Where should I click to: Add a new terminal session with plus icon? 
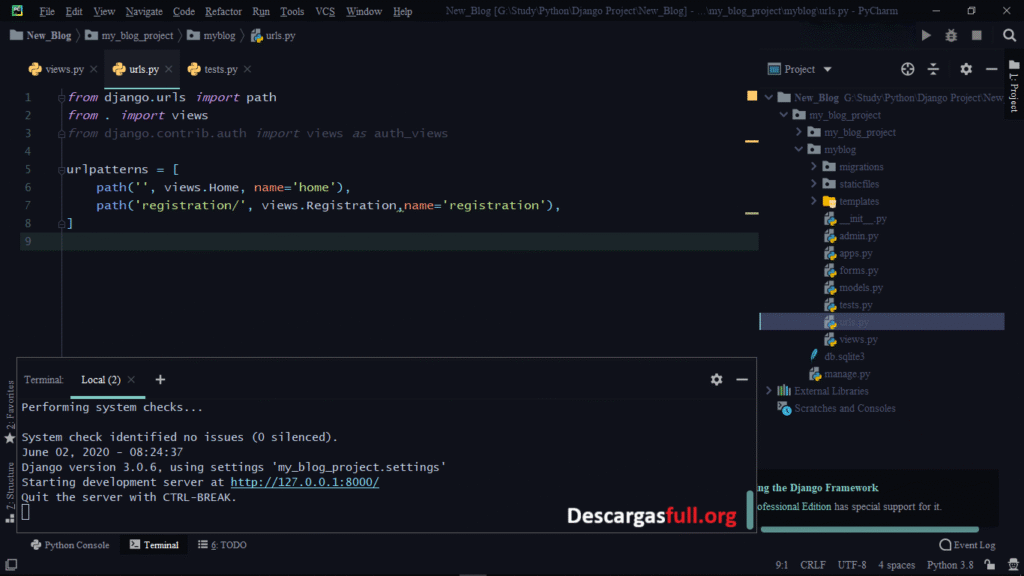(x=160, y=380)
